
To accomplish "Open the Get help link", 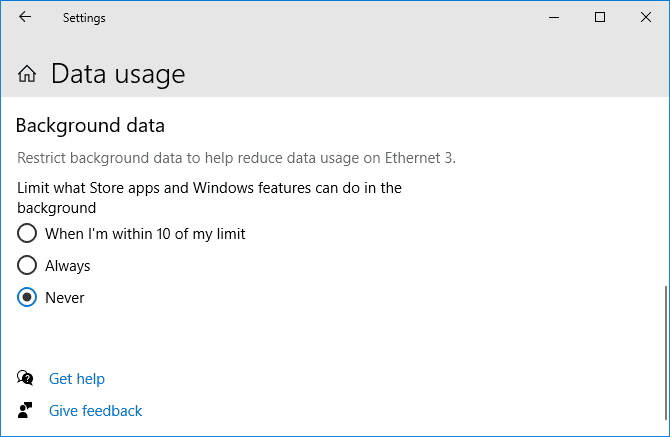I will tap(77, 379).
